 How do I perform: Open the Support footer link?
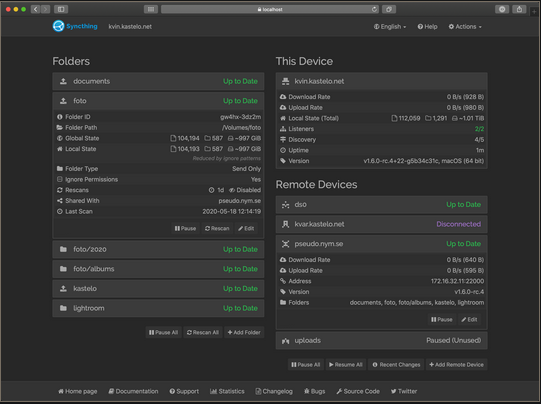point(184,391)
